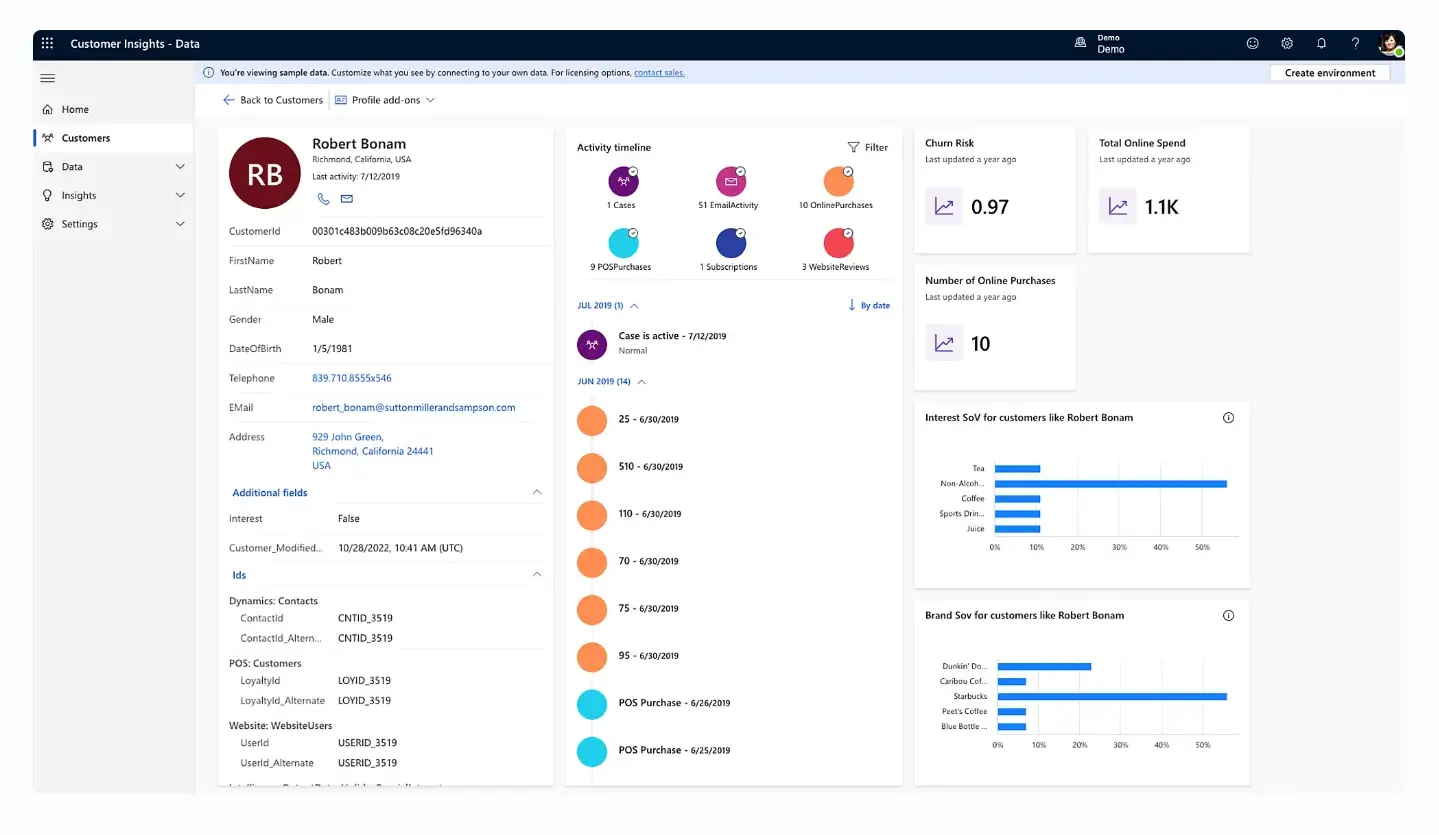Select the Cases activity circle

coord(623,182)
